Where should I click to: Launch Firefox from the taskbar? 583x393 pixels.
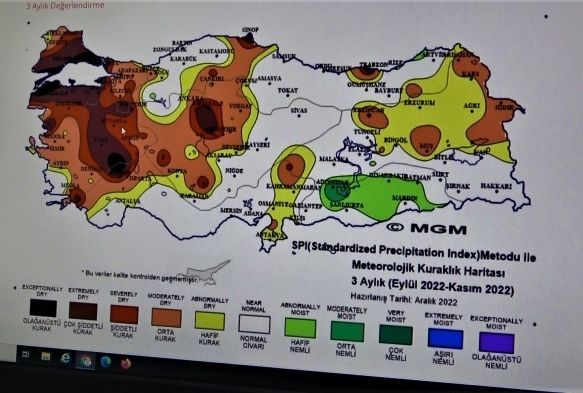126,363
